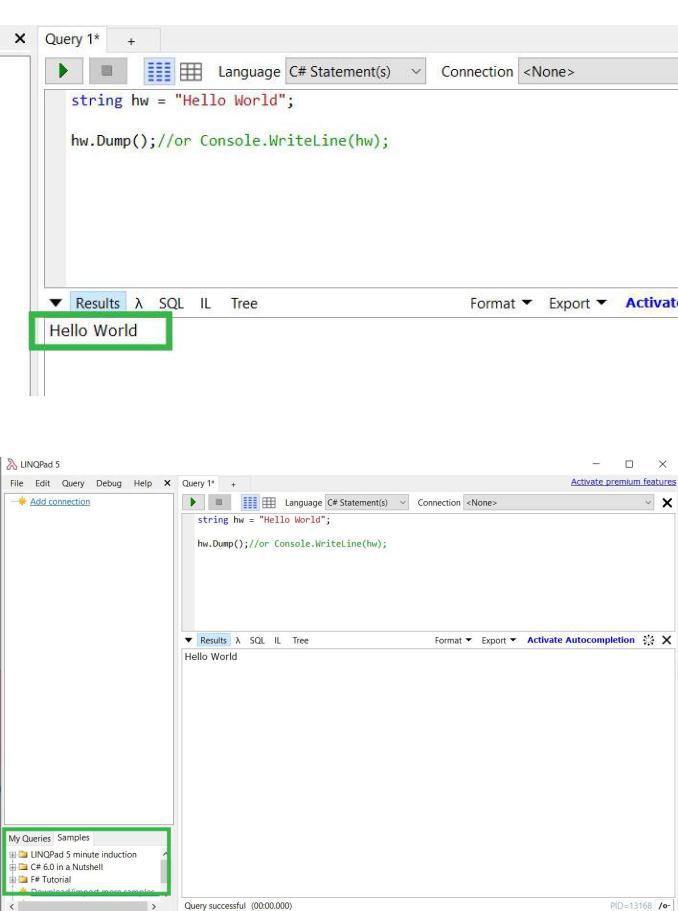Select the SQL tab in the LINQPad 5 window
The height and width of the screenshot is (911, 678).
(x=257, y=640)
